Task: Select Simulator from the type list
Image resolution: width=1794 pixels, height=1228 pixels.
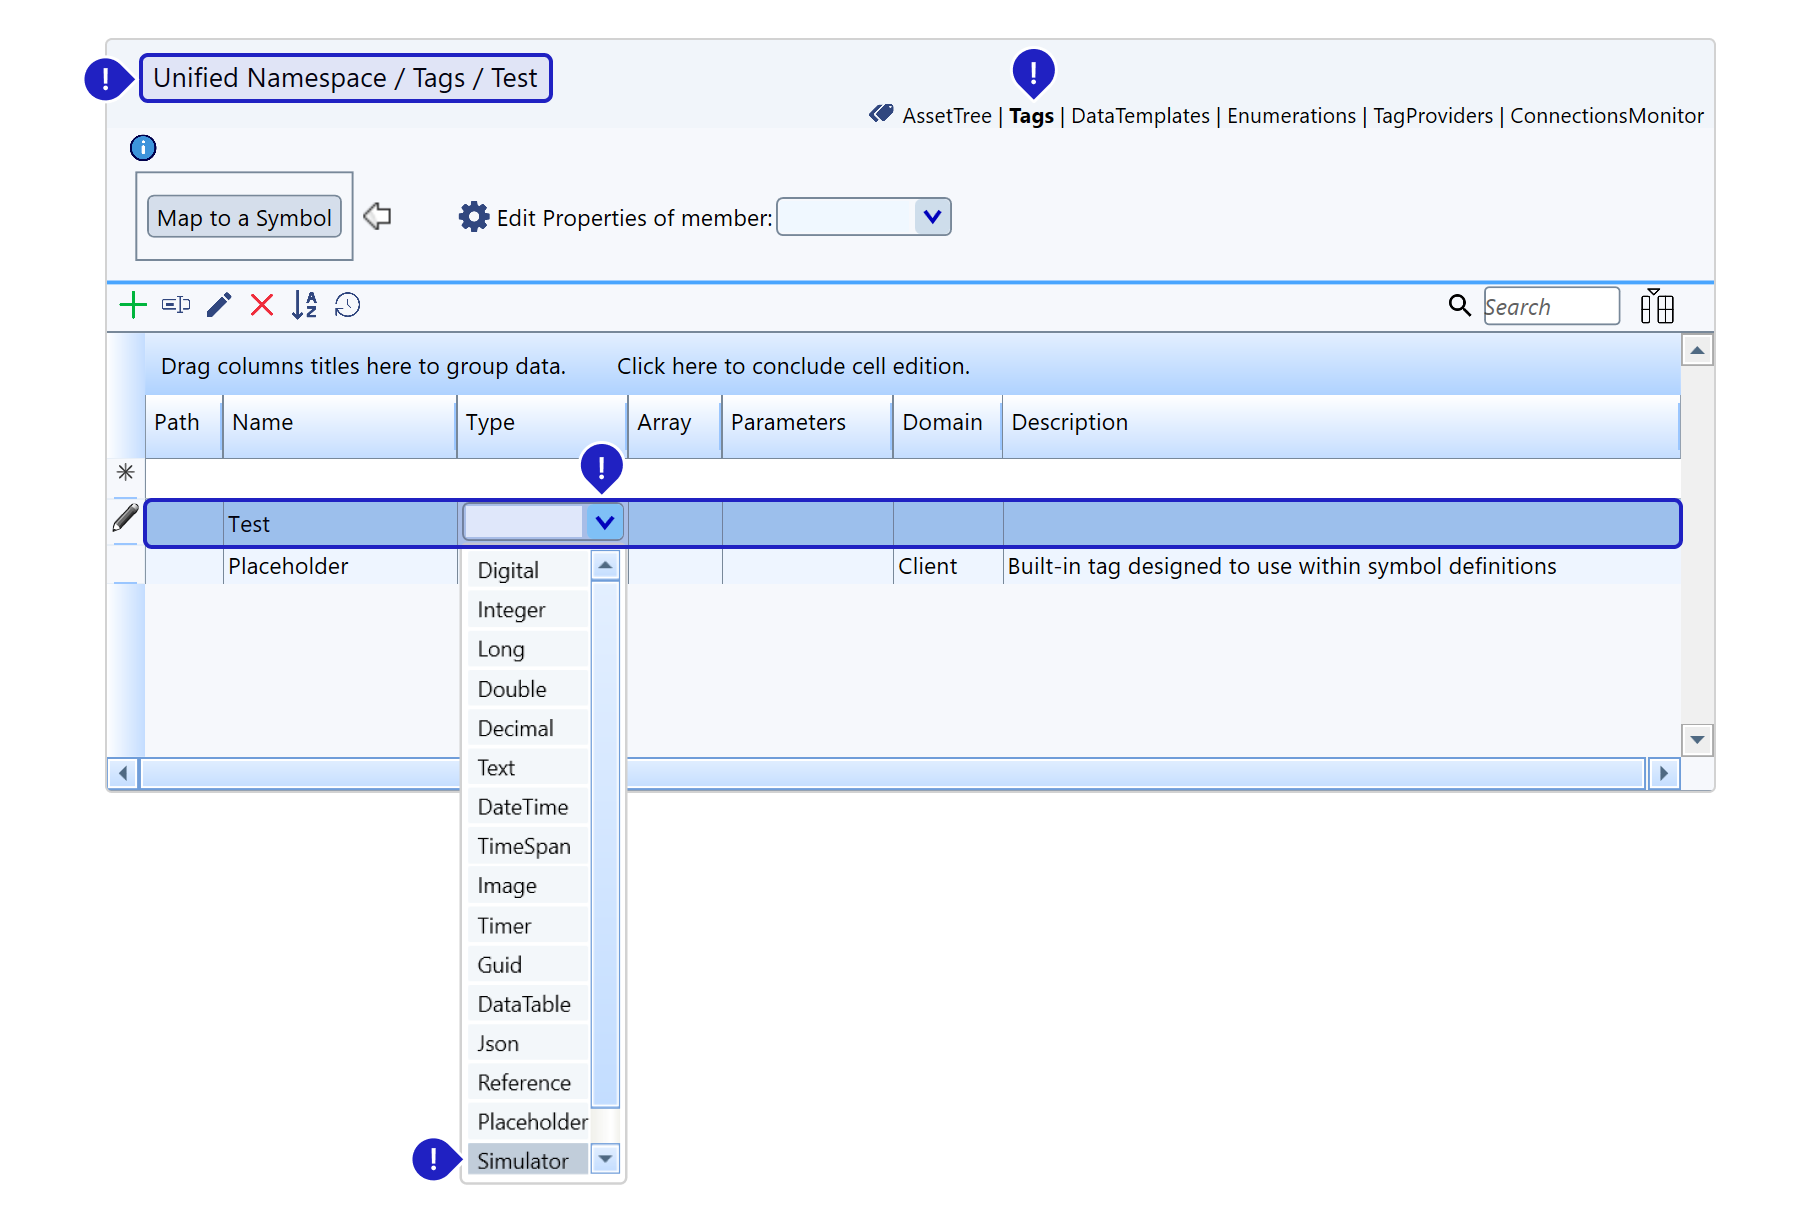Action: (523, 1161)
